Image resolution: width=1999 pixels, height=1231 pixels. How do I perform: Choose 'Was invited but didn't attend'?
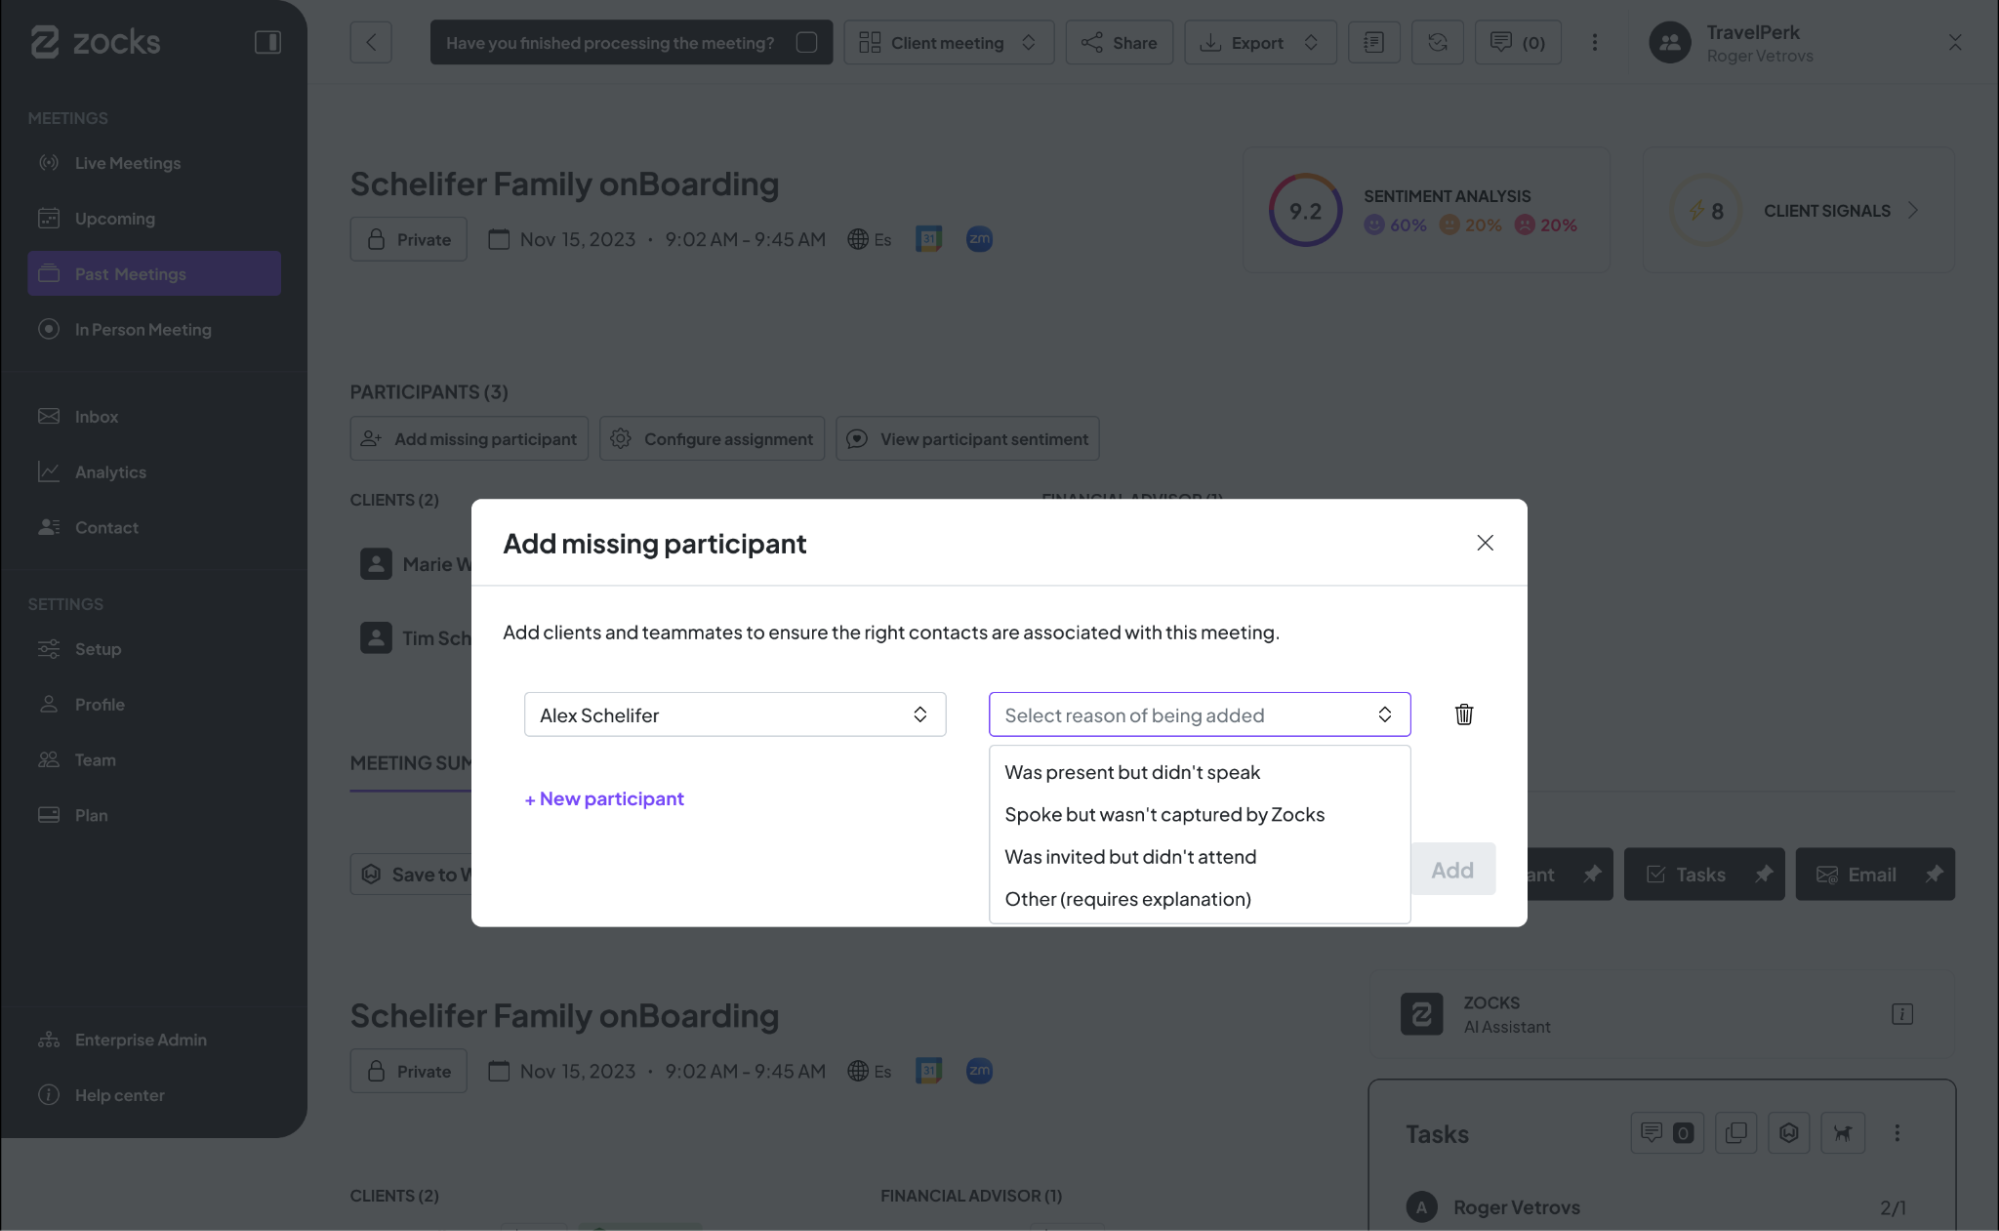1130,856
